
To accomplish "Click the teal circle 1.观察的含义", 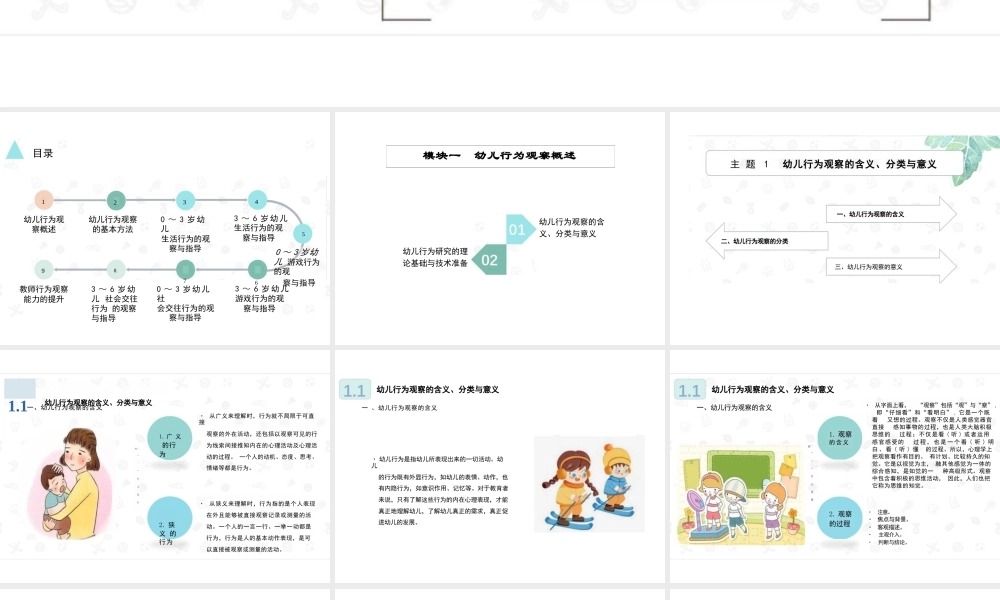I will click(840, 437).
